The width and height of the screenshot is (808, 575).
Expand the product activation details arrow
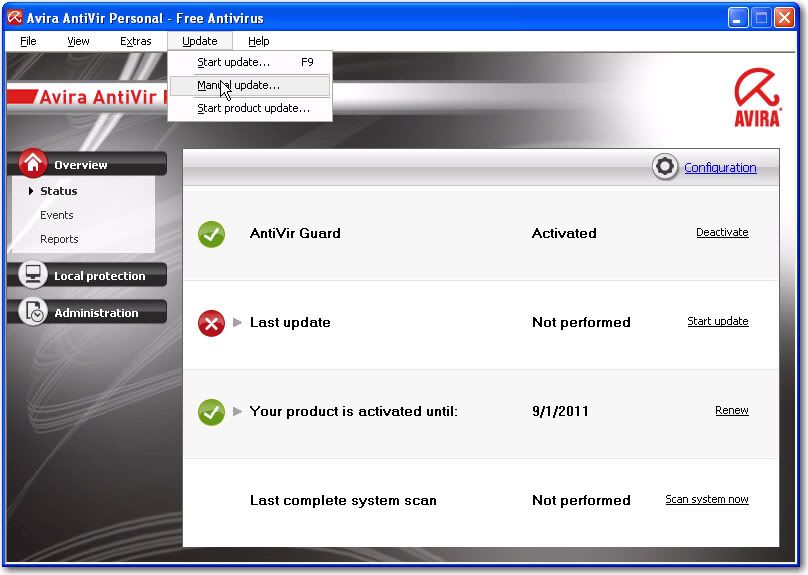237,411
